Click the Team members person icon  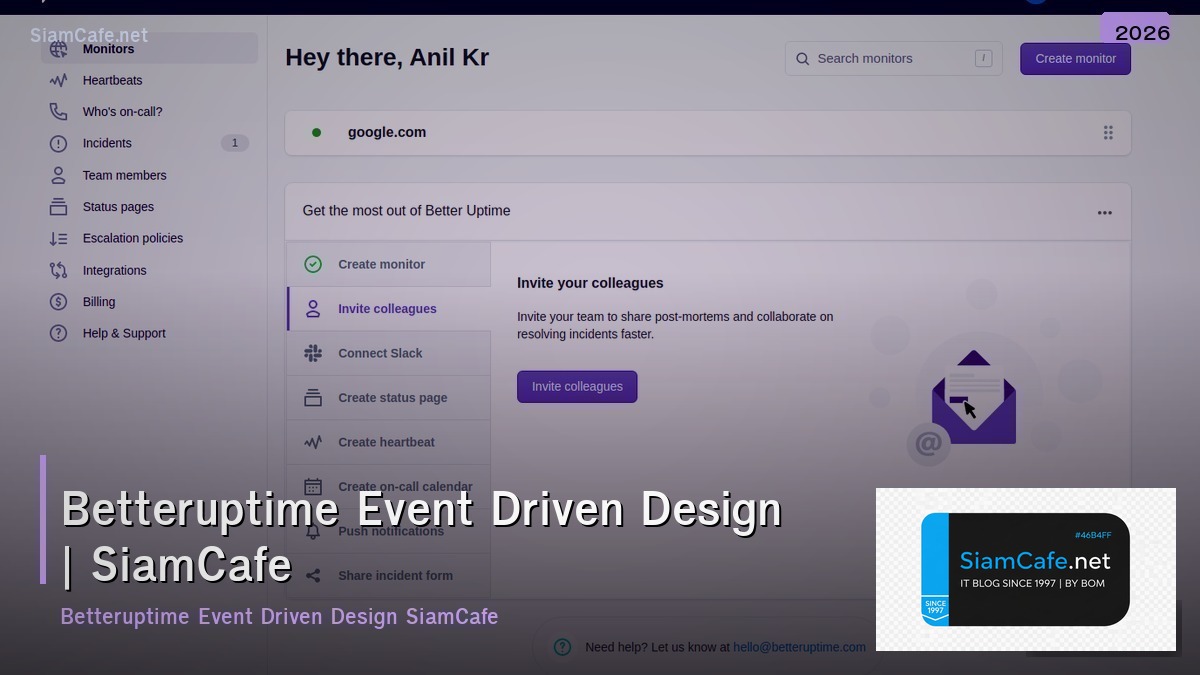60,175
